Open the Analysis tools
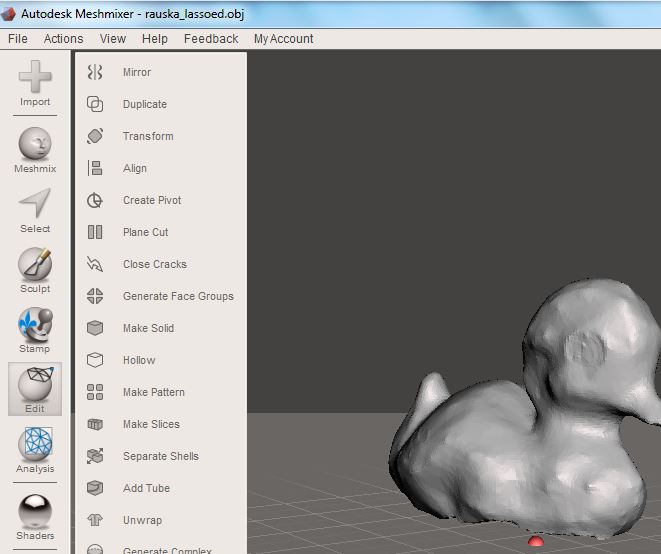This screenshot has width=661, height=554. (35, 450)
